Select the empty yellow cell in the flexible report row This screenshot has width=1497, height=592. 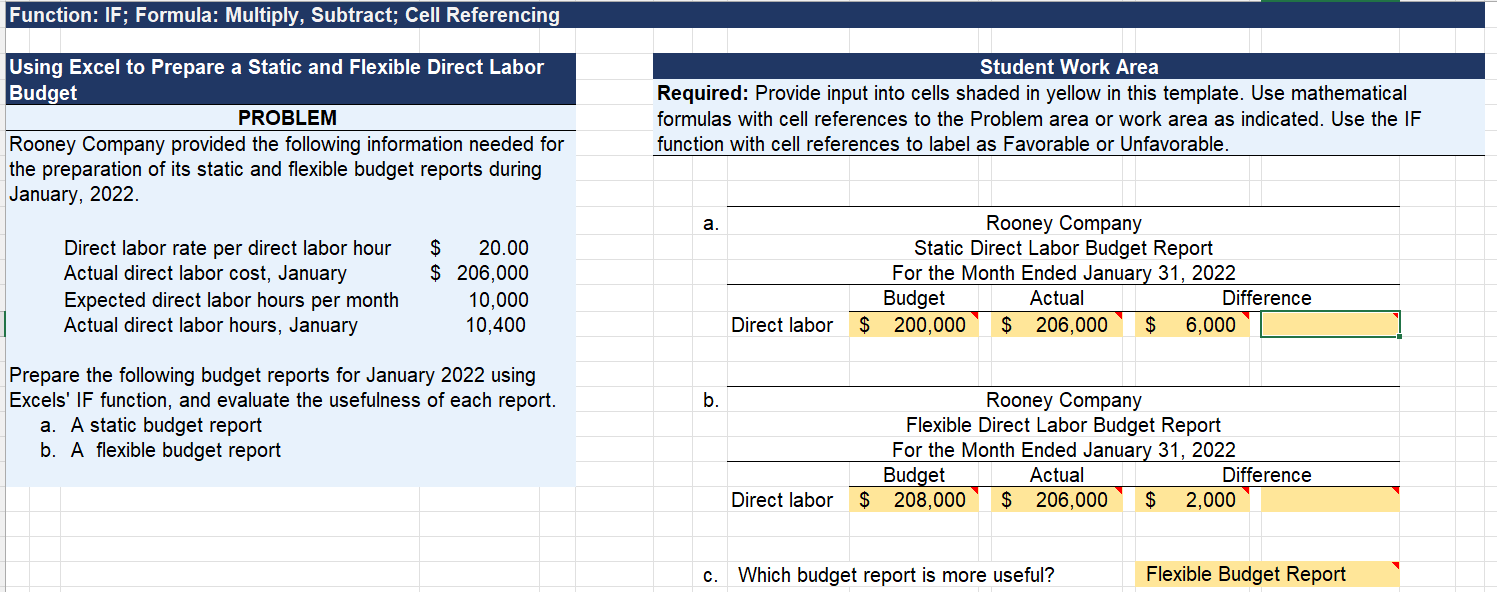(x=1330, y=499)
